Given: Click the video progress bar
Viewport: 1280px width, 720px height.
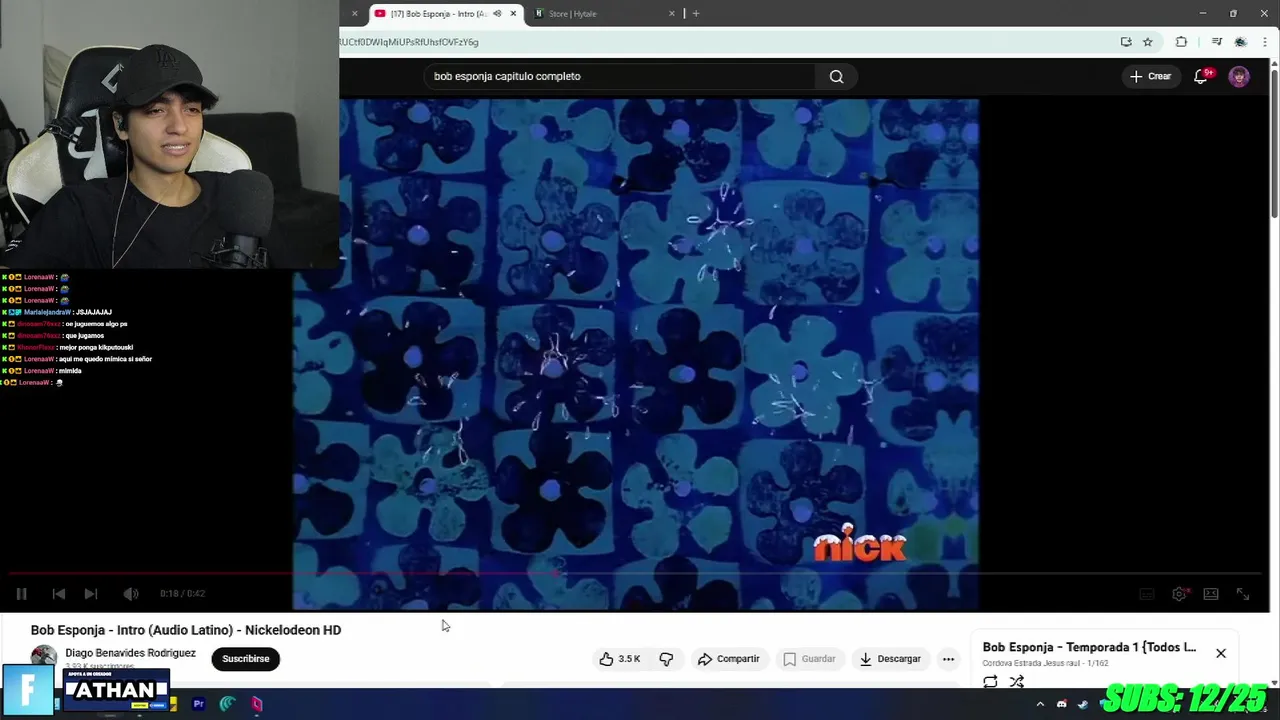Looking at the screenshot, I should 636,574.
